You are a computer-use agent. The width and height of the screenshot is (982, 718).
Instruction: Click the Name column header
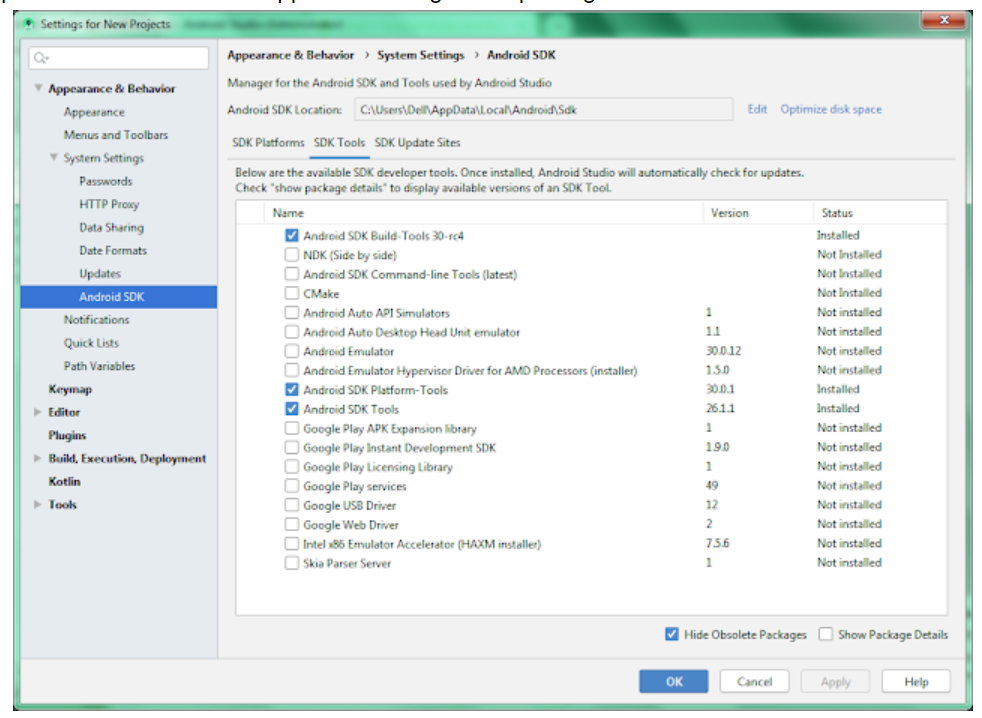click(288, 213)
